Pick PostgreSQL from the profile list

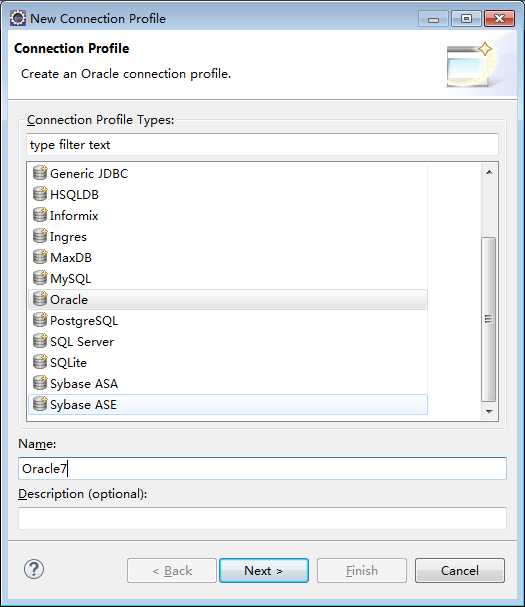(x=228, y=320)
